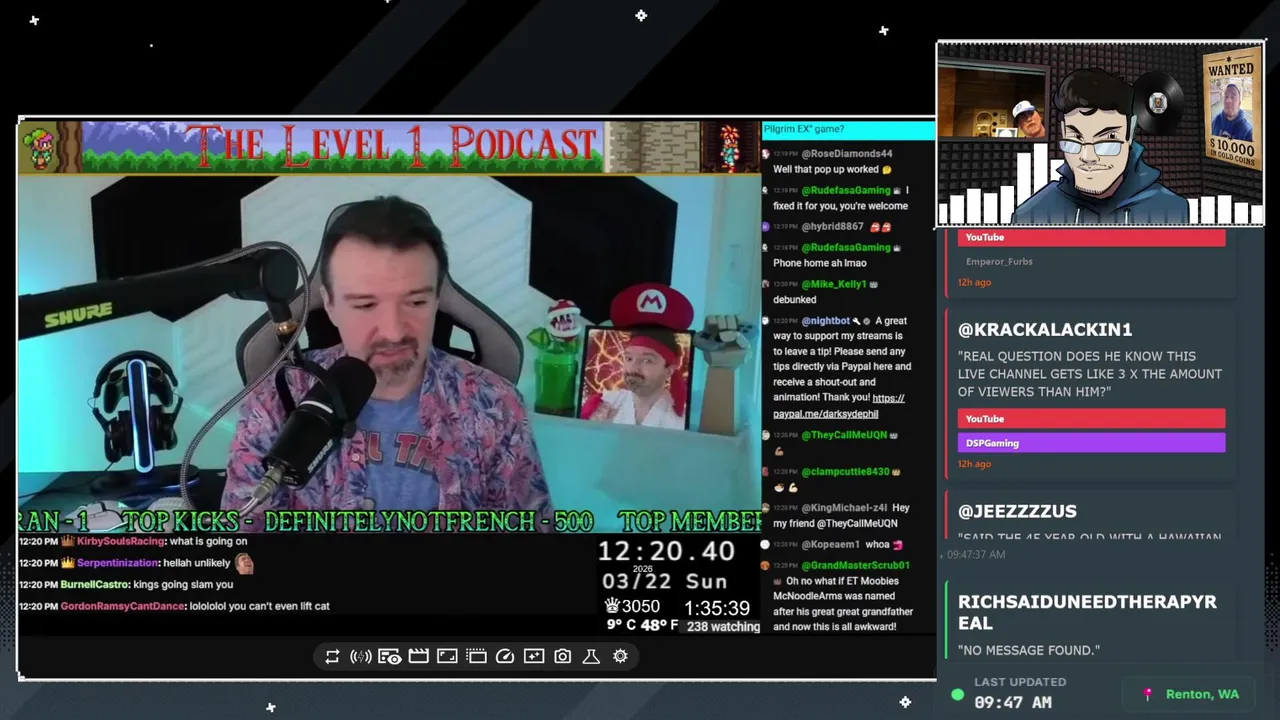Click the GordonRamsyCantDance chat name
1280x720 pixels.
coord(122,606)
